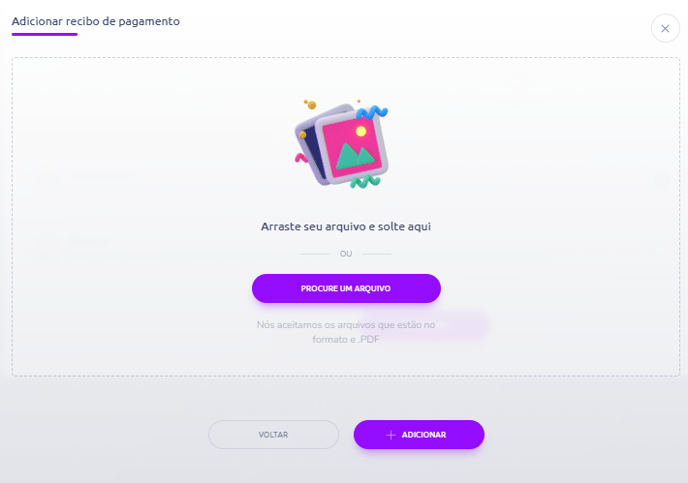Click the plus icon beside ADICIONAR
This screenshot has width=688, height=483.
tap(391, 435)
